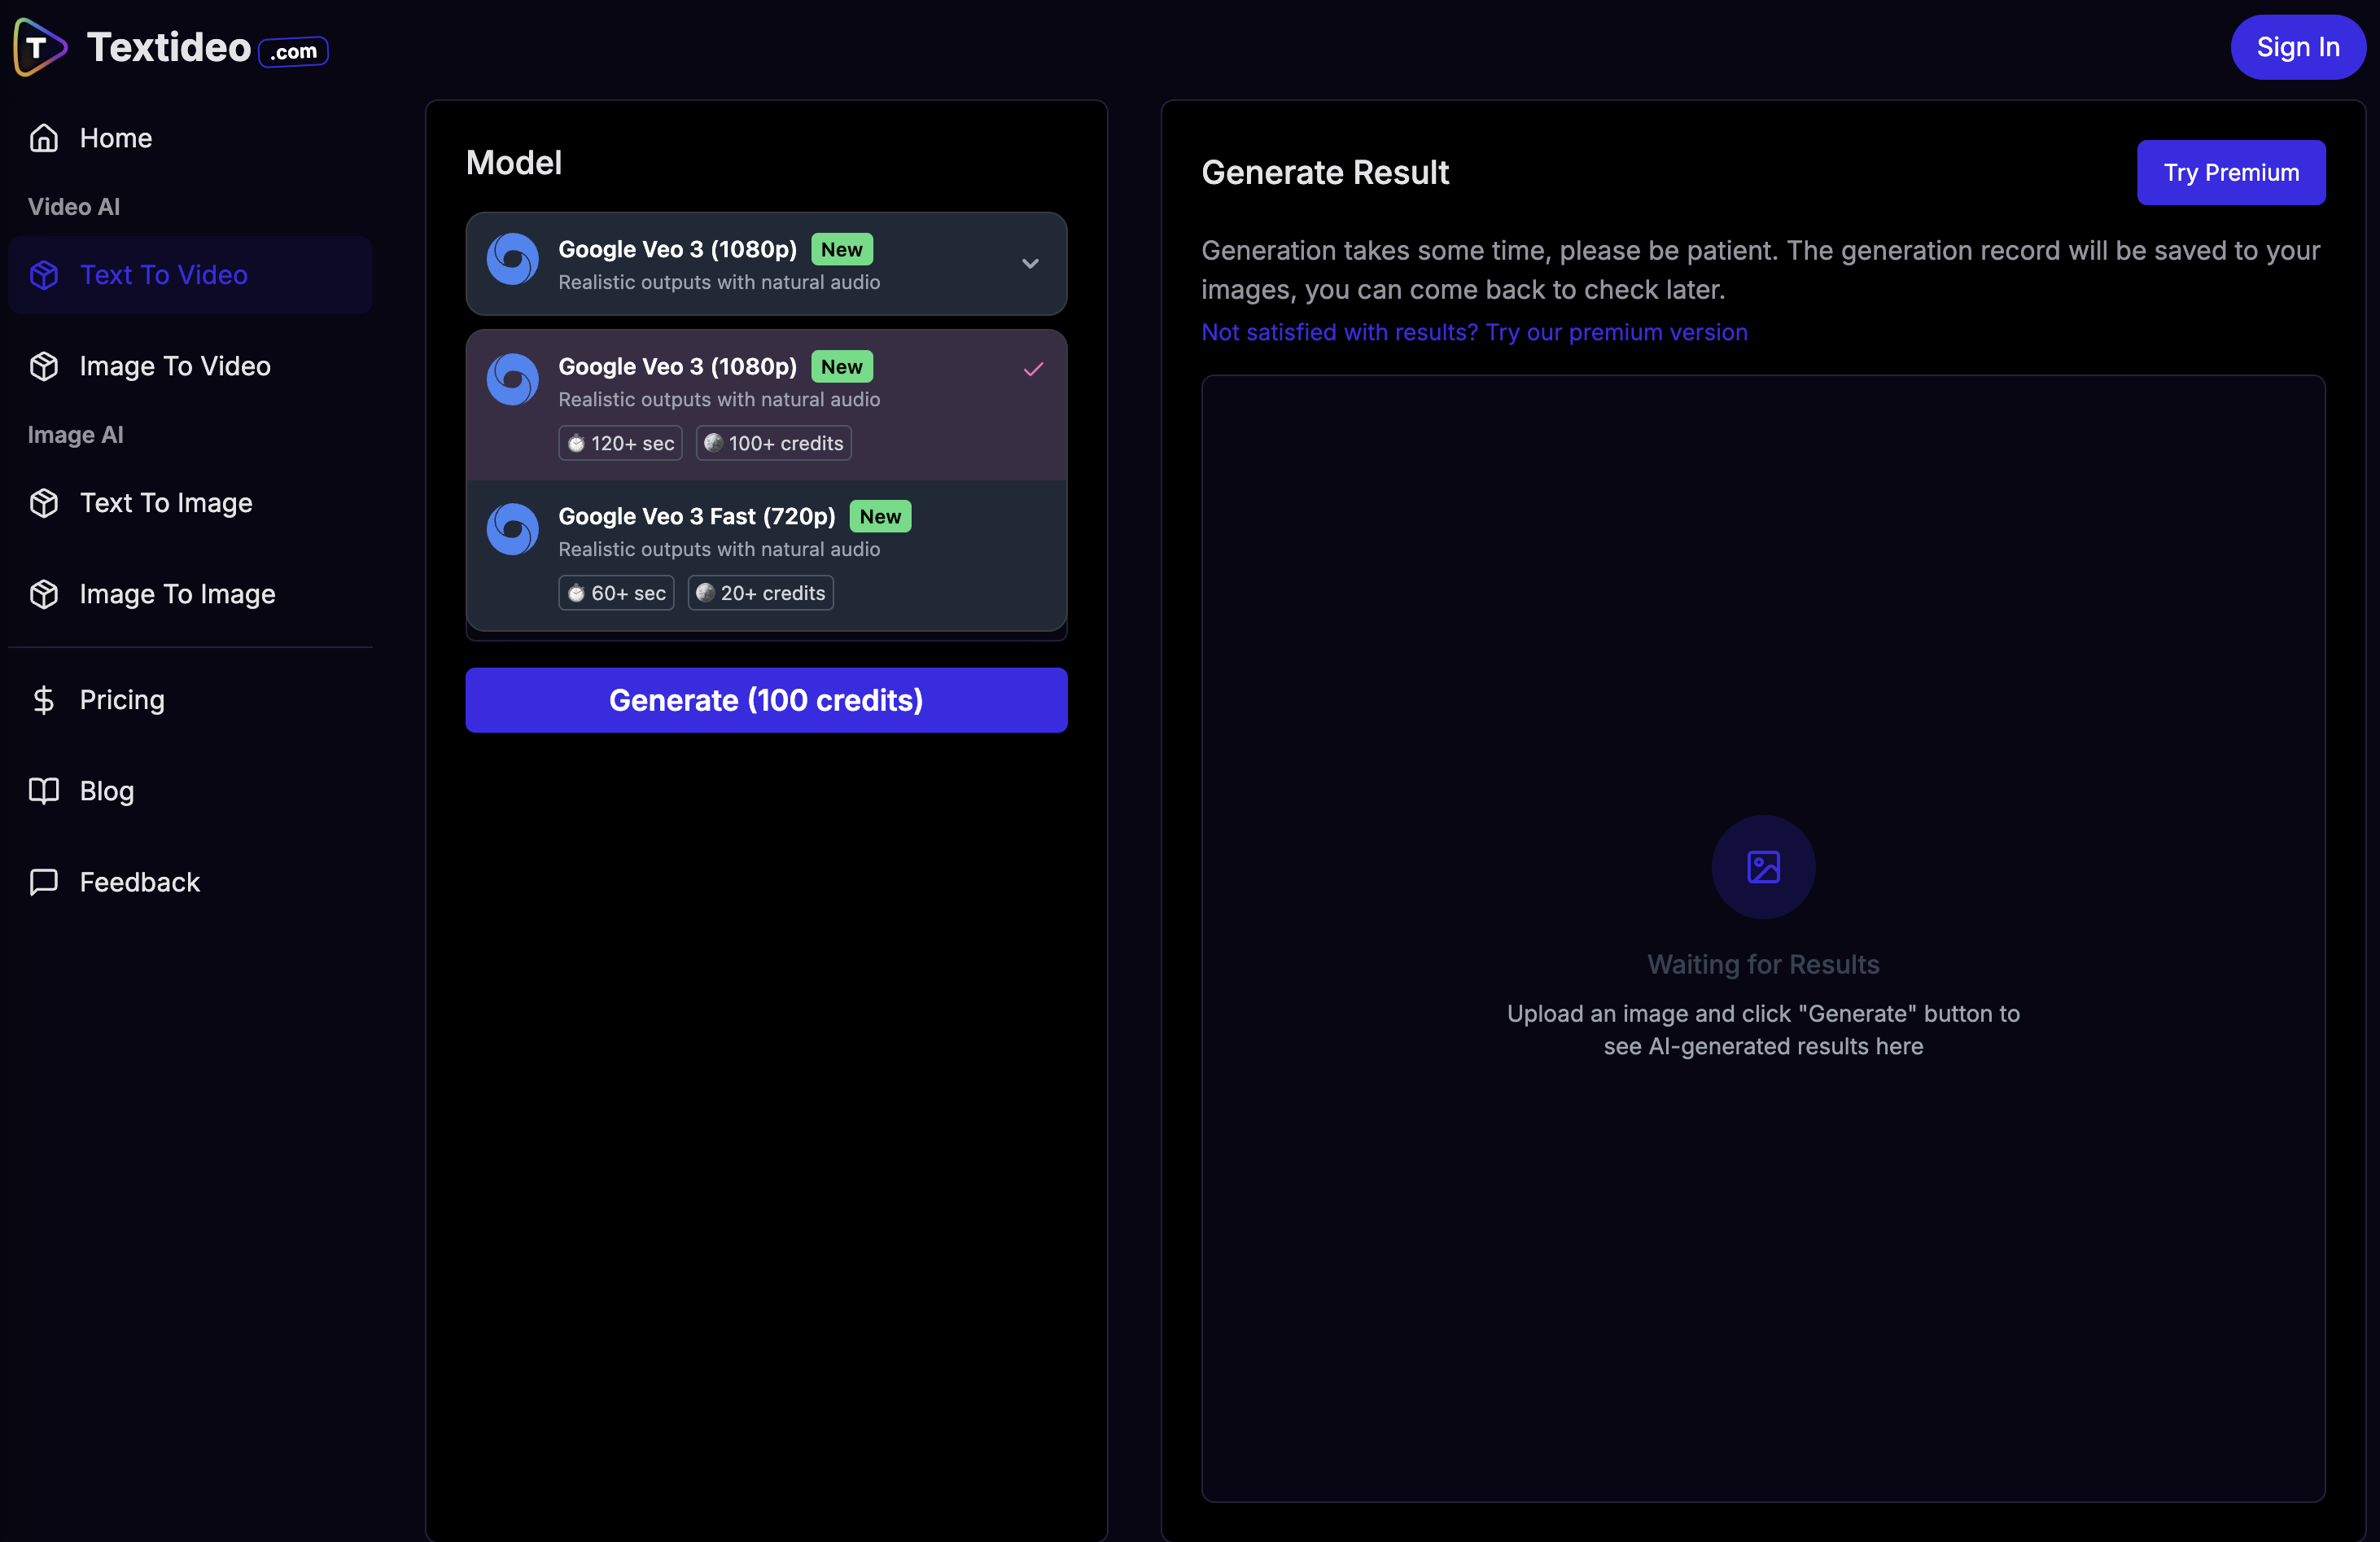Click the Veo 3 Fast (720p) logo icon
Image resolution: width=2380 pixels, height=1542 pixels.
(513, 529)
